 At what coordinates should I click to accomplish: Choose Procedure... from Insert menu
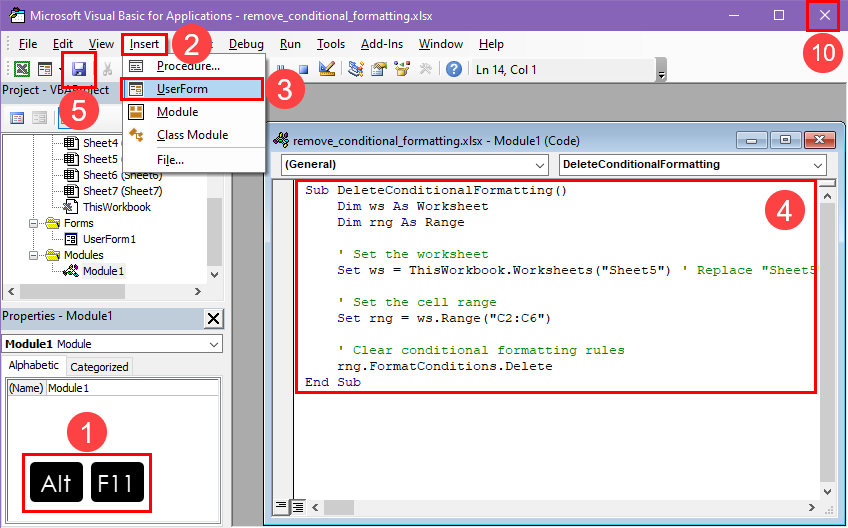194,66
